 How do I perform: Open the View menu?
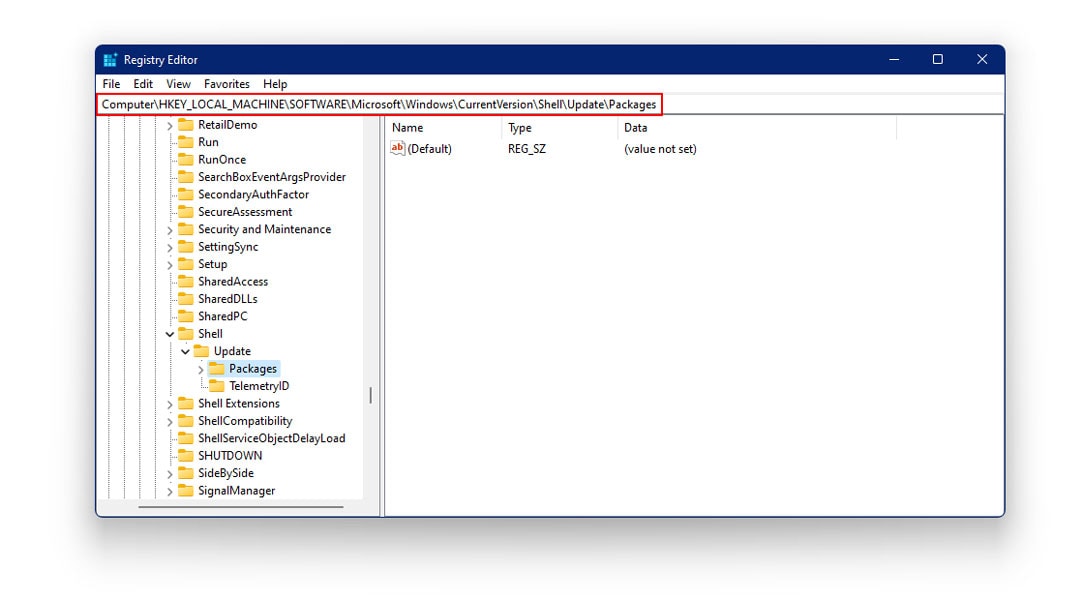click(178, 83)
